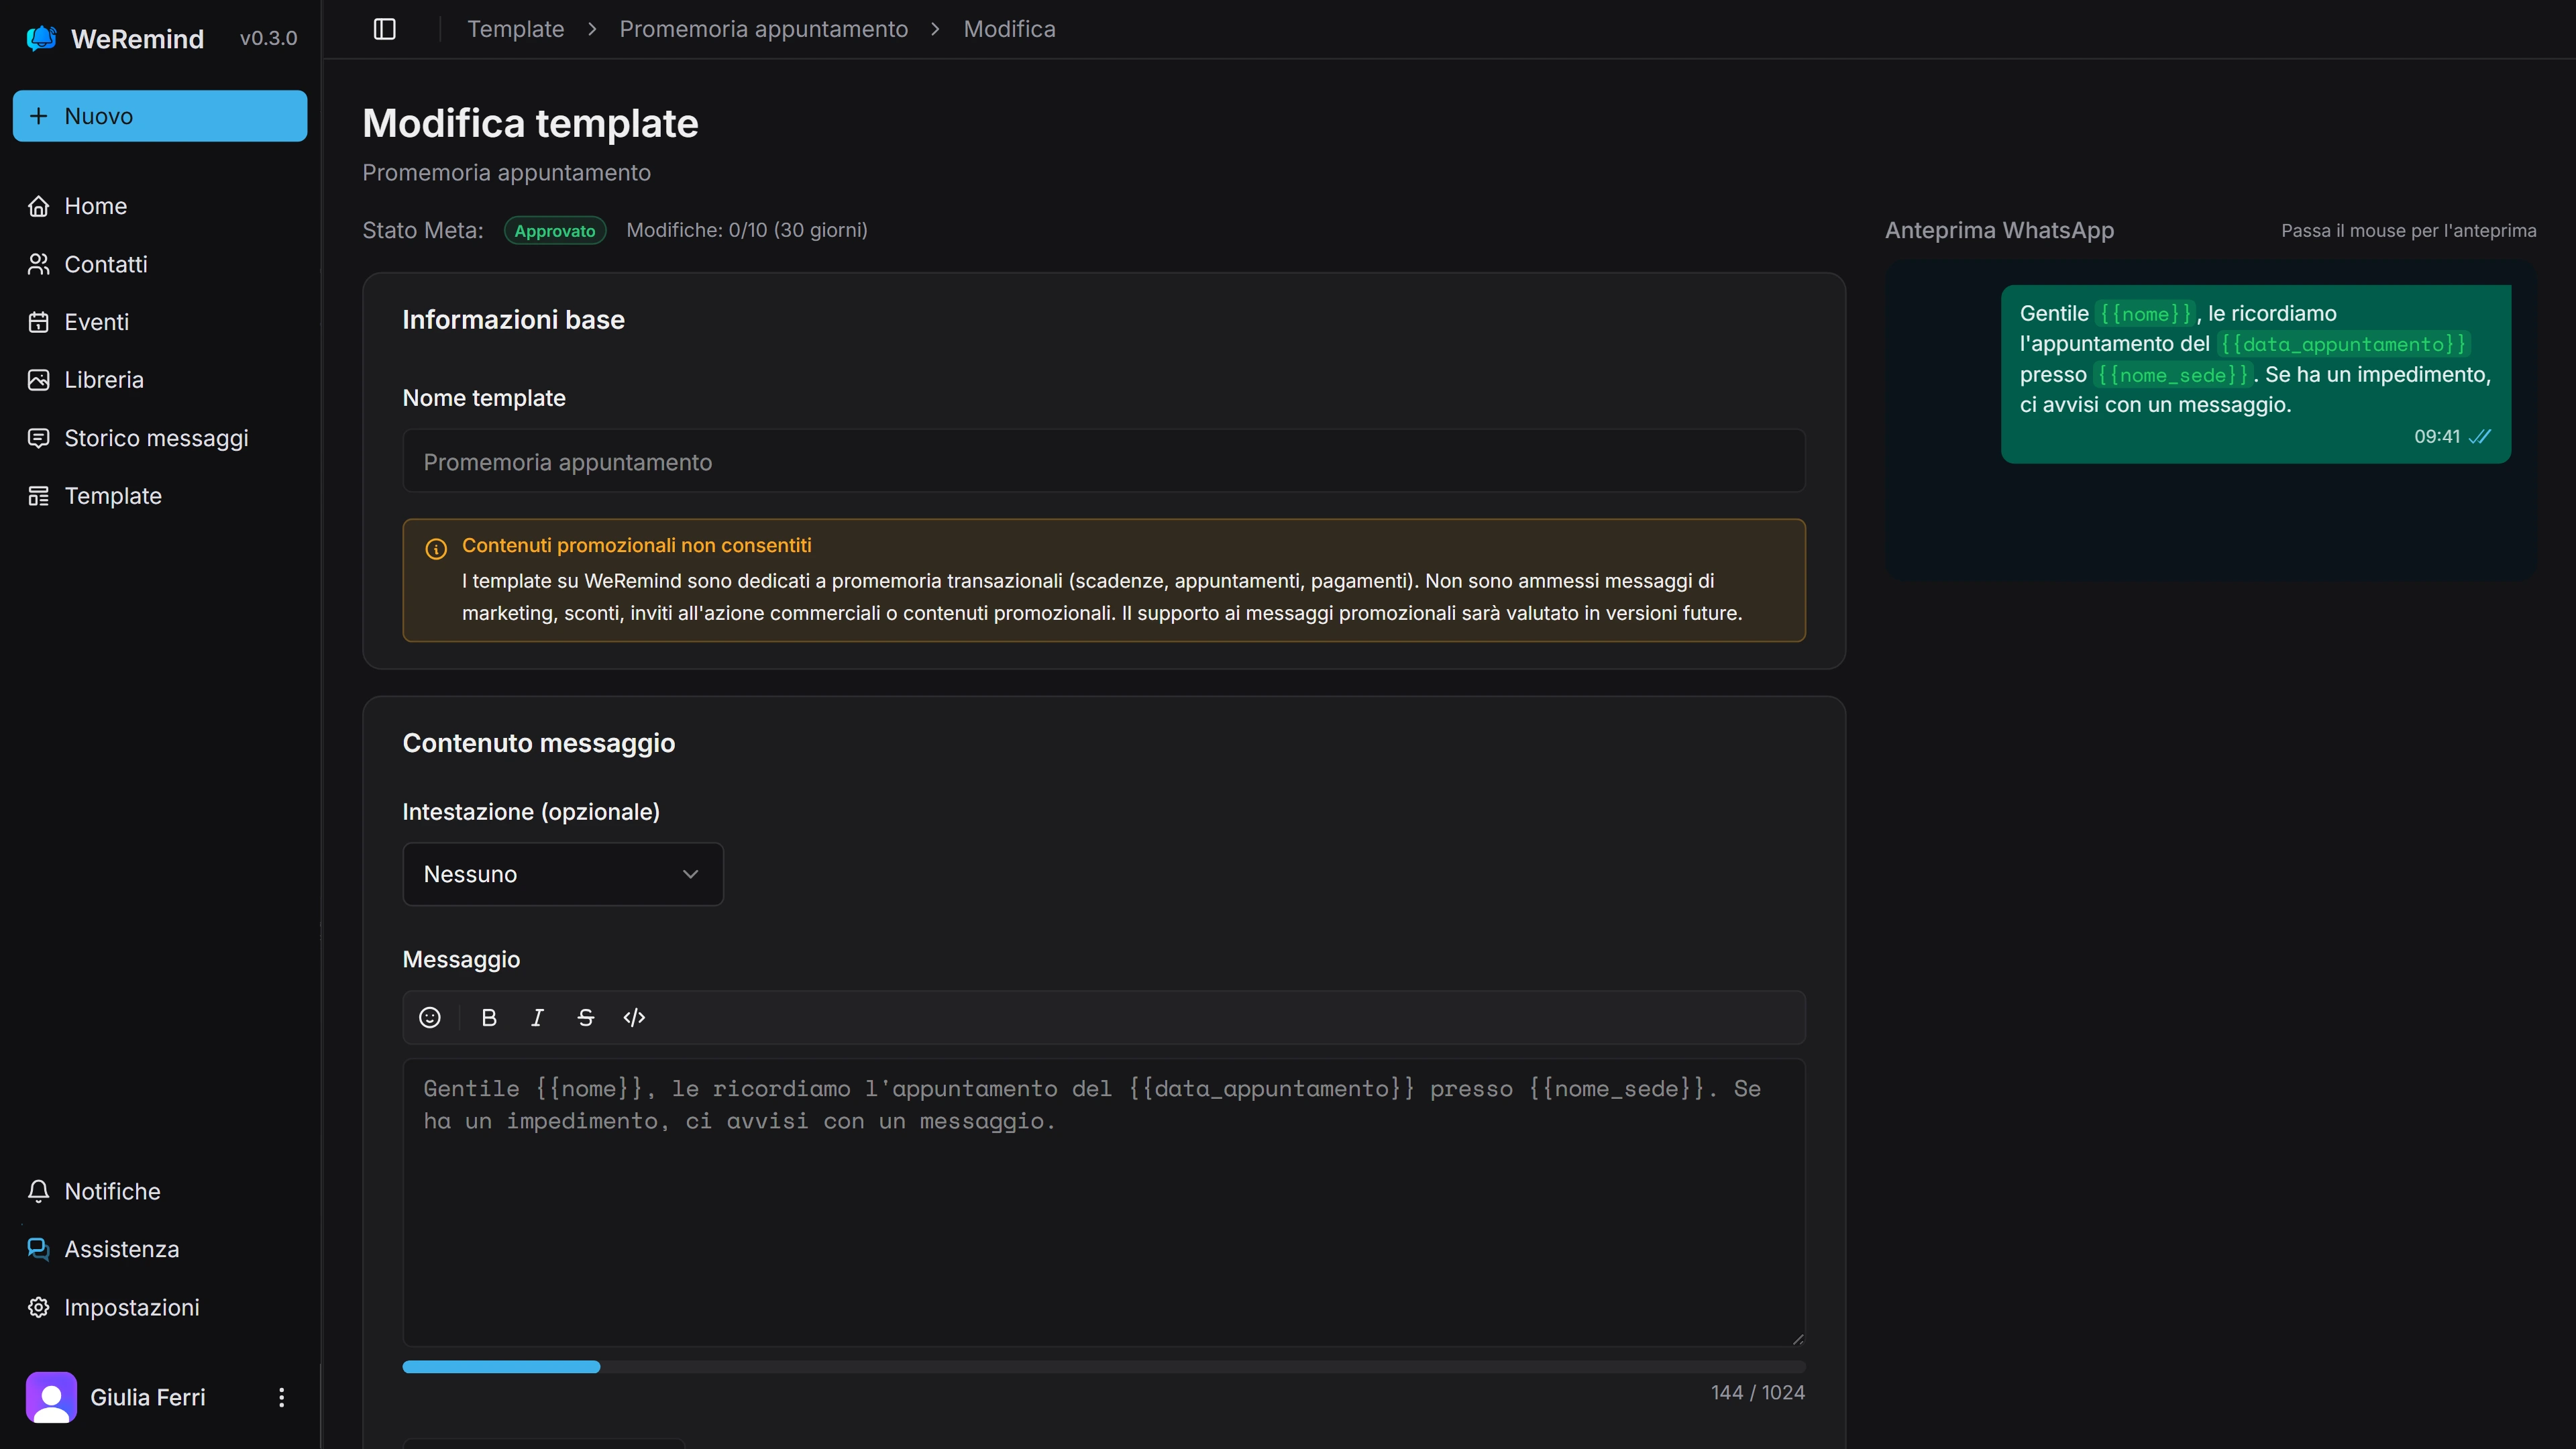Image resolution: width=2576 pixels, height=1449 pixels.
Task: Open the emoji picker in message toolbar
Action: tap(430, 1017)
